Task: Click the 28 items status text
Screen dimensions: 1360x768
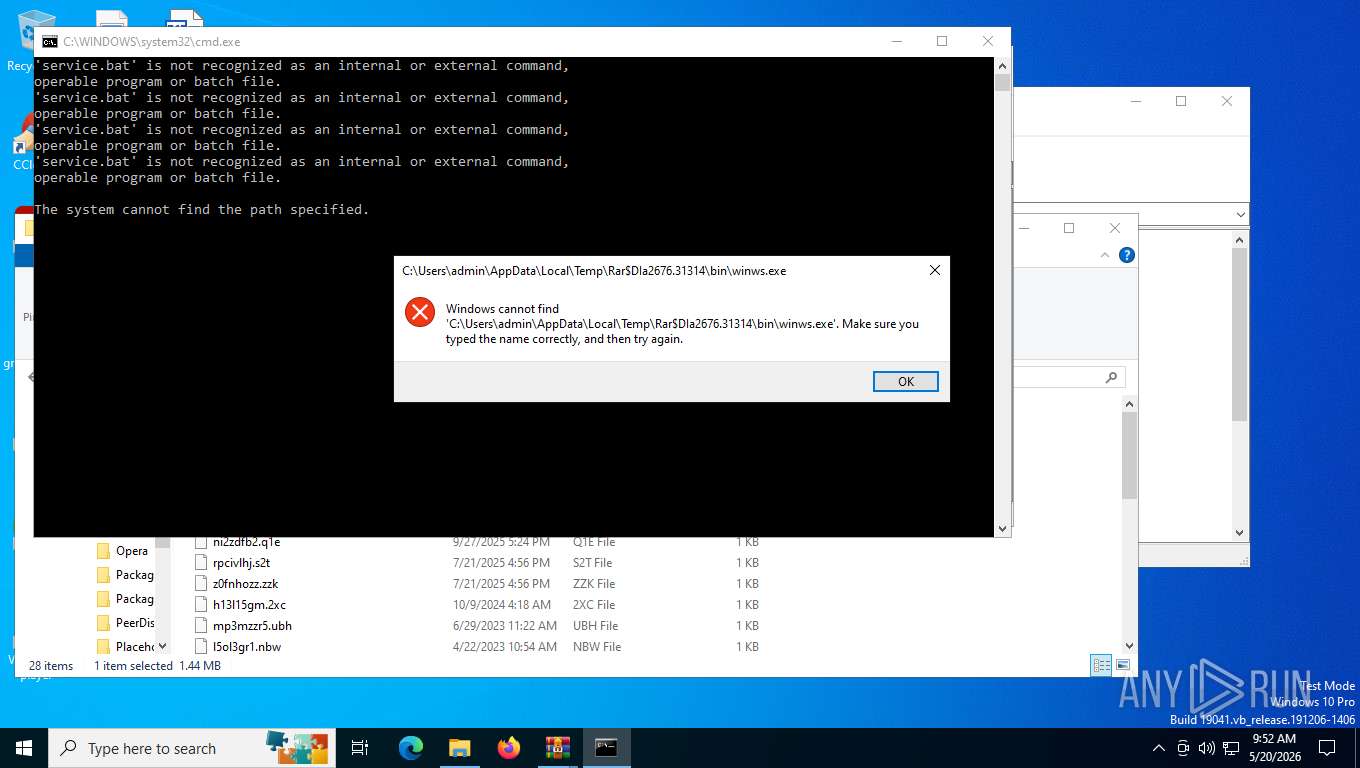Action: (x=51, y=666)
